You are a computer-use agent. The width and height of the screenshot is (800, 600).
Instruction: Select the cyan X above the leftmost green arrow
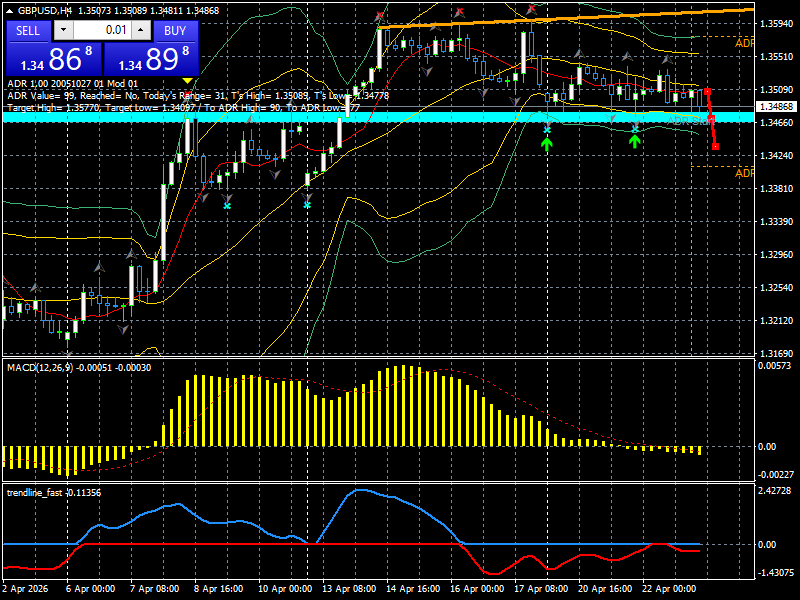coord(547,130)
